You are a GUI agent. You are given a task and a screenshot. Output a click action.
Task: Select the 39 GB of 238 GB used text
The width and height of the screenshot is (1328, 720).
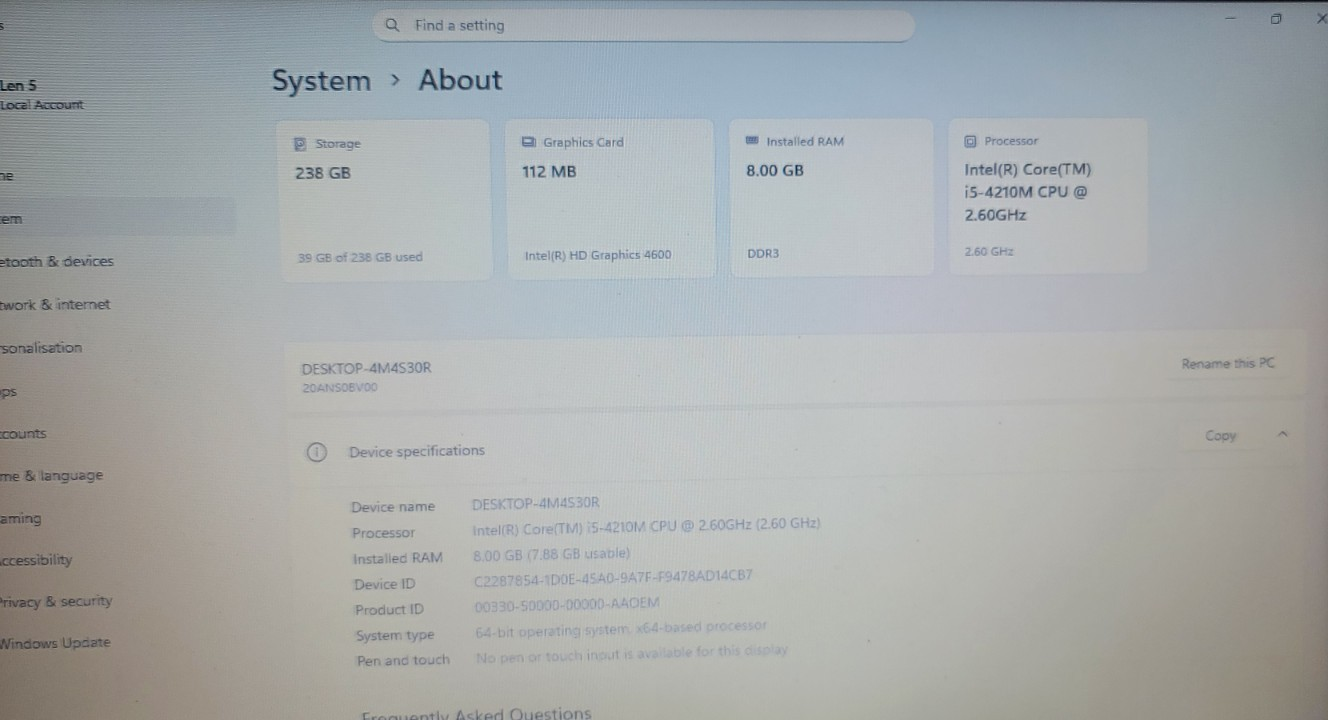coord(360,257)
